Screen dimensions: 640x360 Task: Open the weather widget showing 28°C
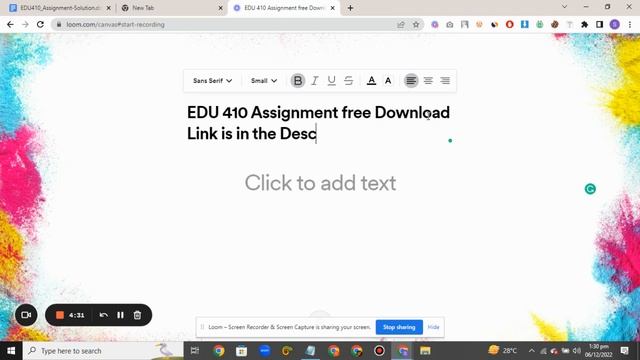[502, 350]
